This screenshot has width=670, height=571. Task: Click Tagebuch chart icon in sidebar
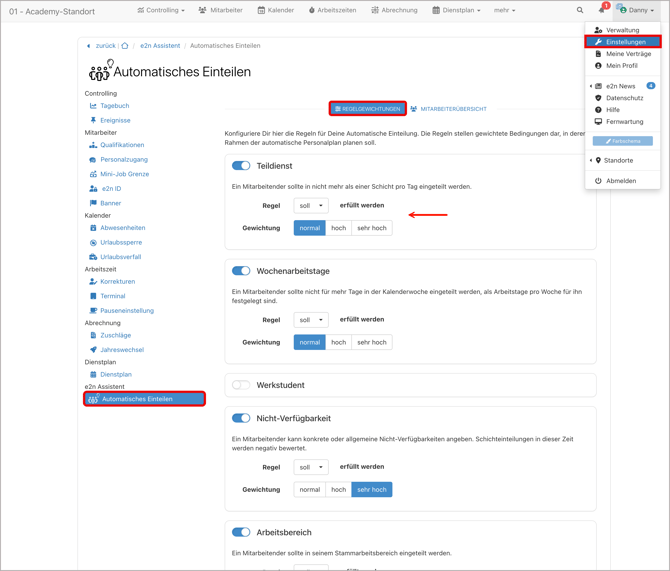click(93, 106)
